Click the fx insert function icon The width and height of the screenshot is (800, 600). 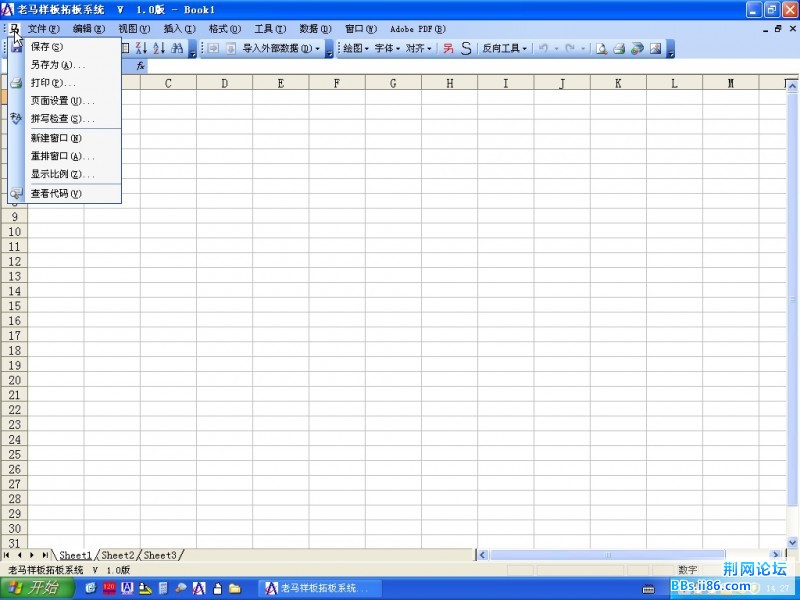141,66
